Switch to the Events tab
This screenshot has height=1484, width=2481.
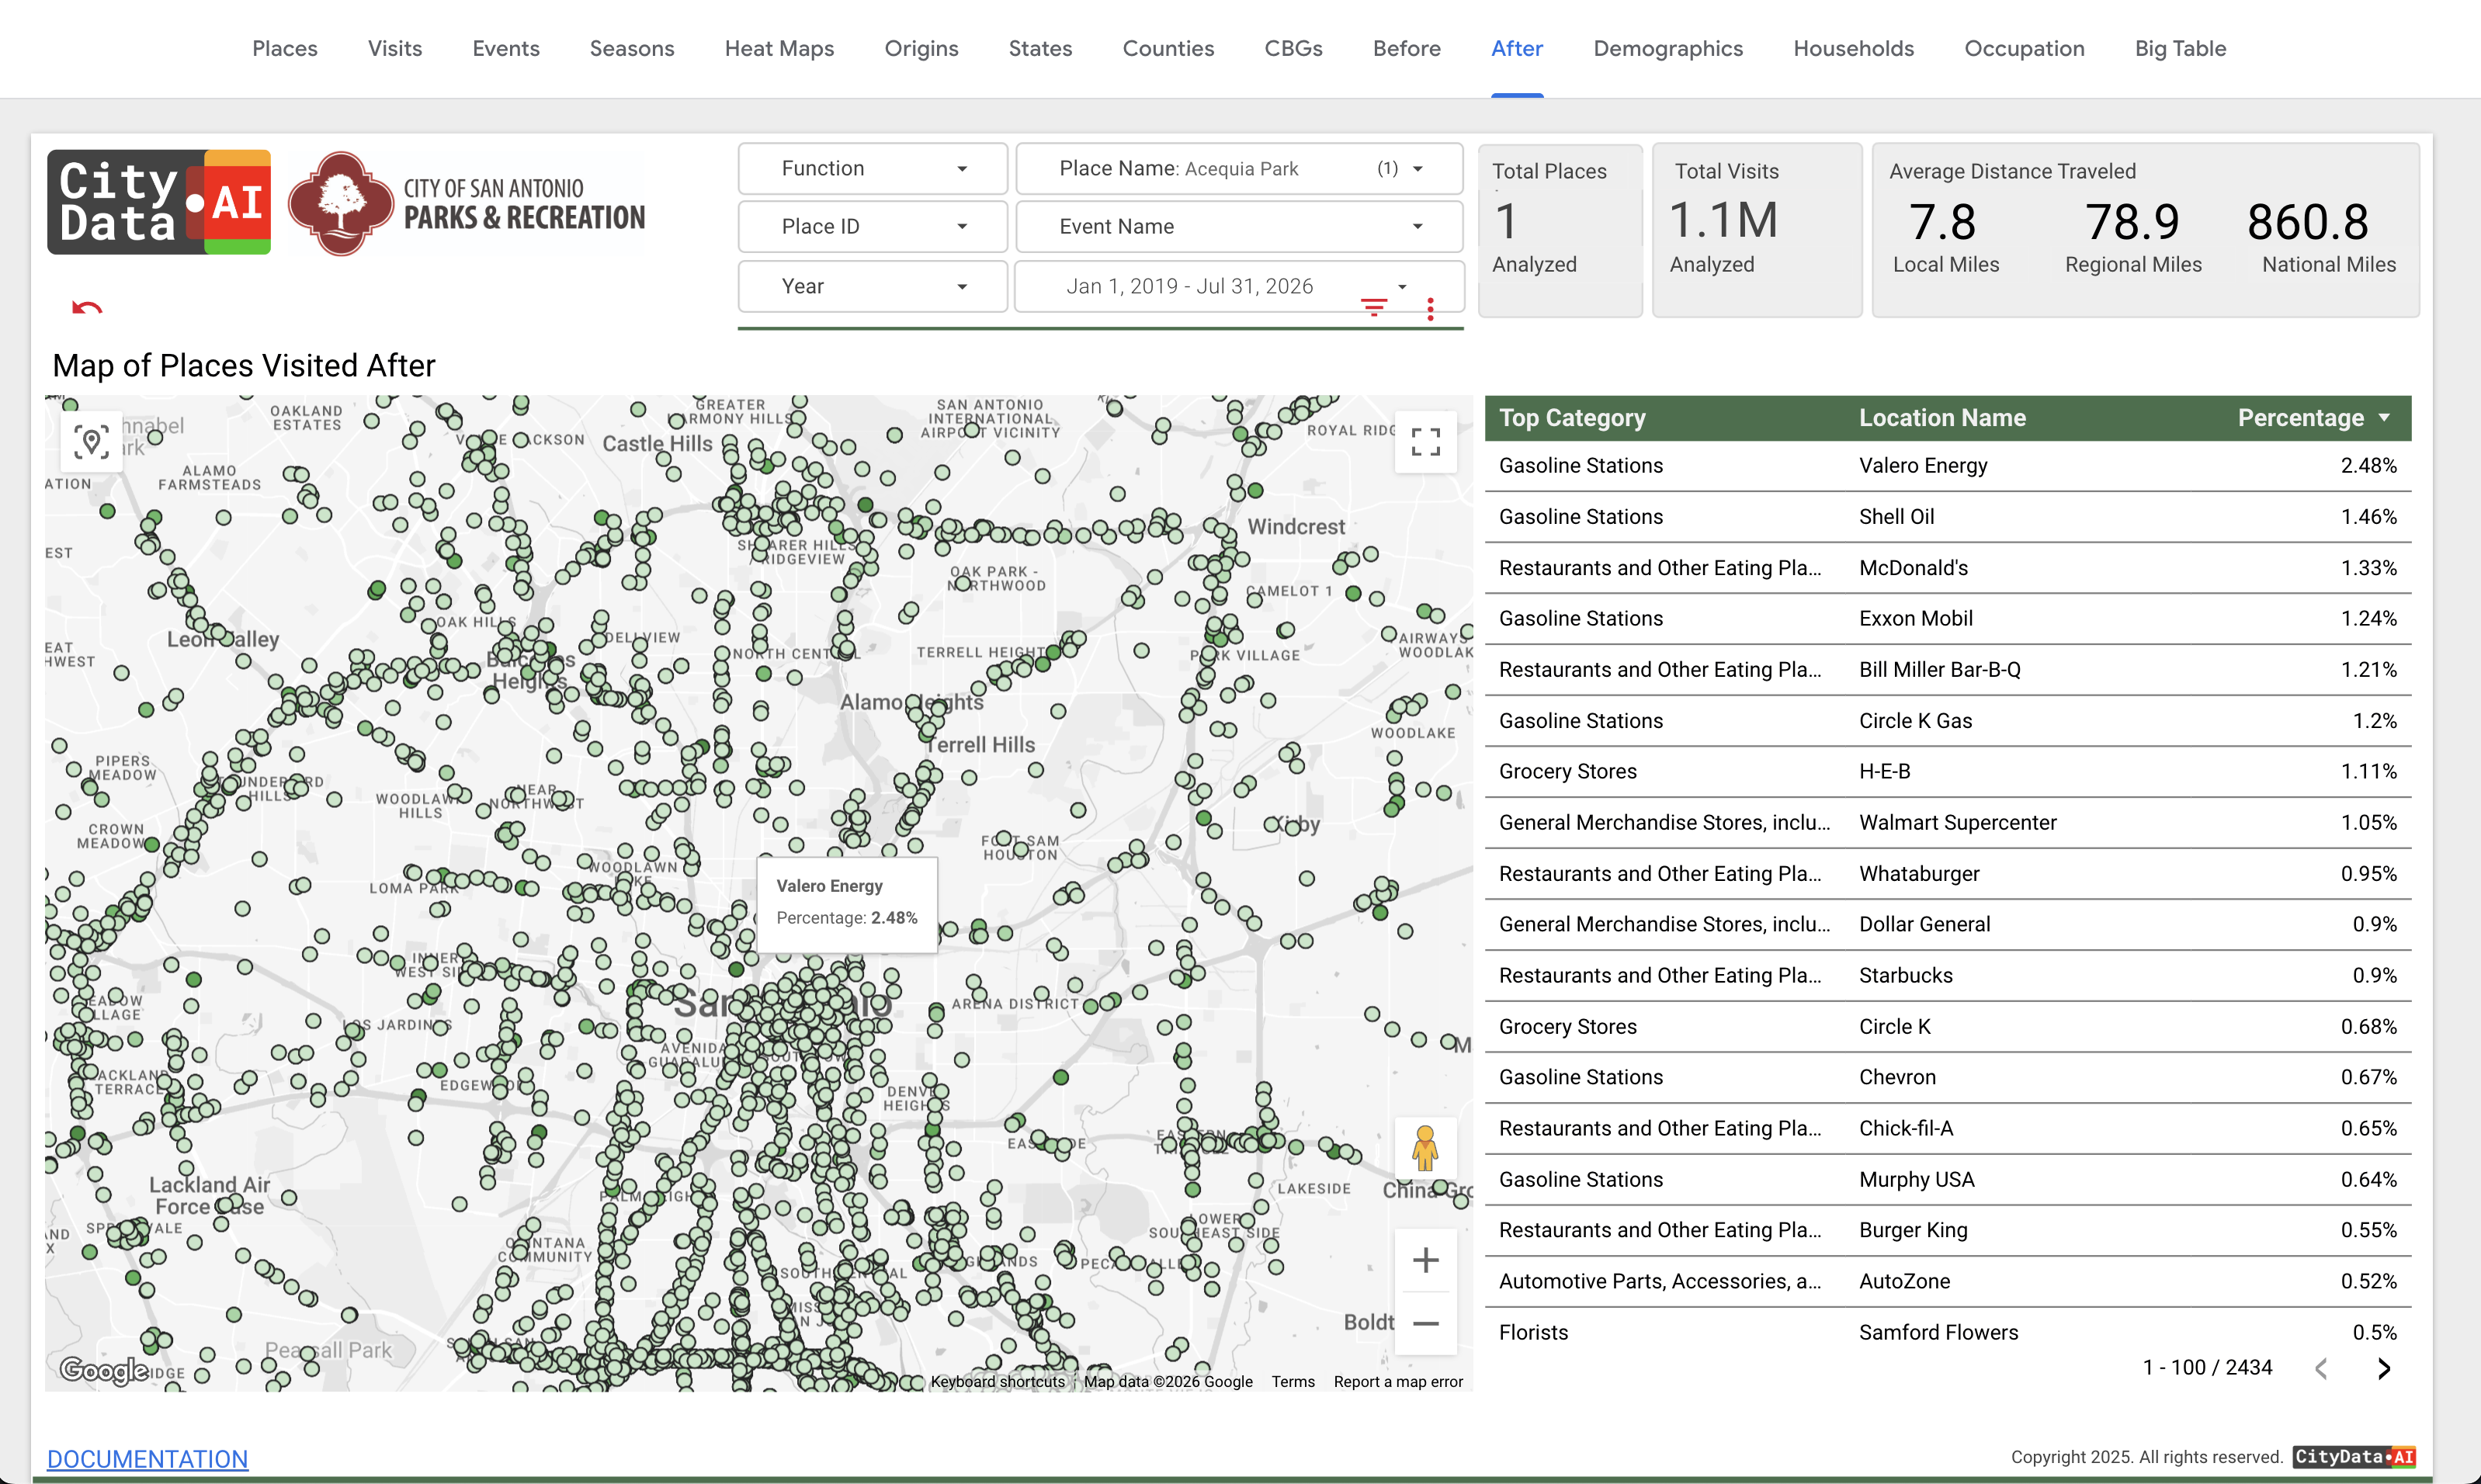[x=506, y=48]
